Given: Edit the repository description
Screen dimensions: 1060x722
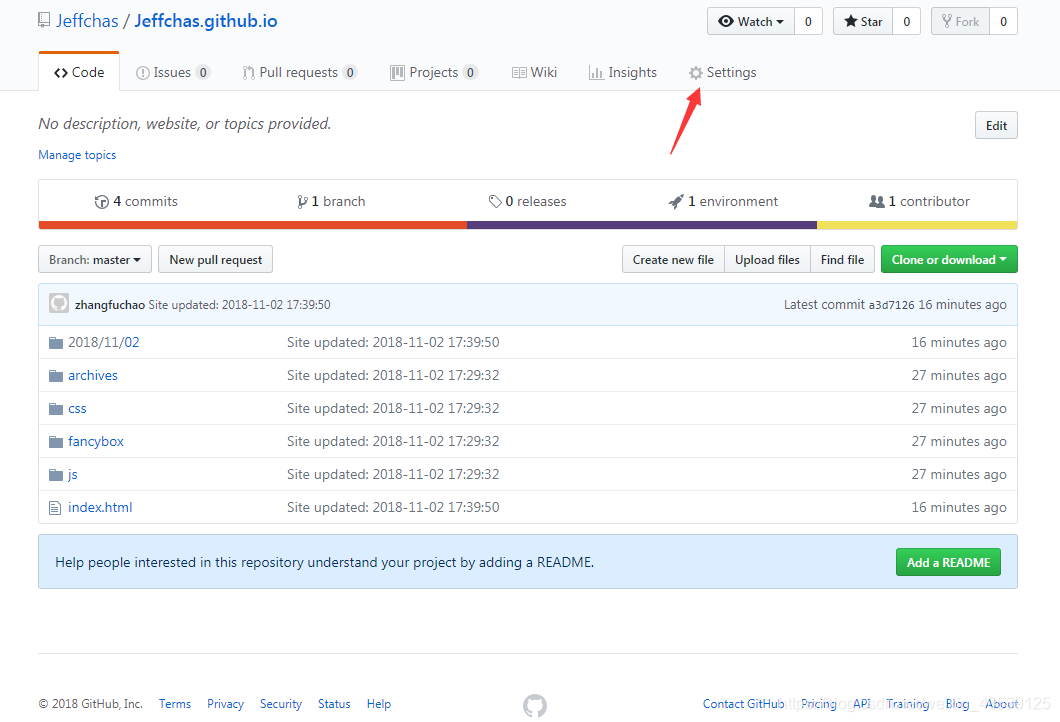Looking at the screenshot, I should [x=996, y=126].
